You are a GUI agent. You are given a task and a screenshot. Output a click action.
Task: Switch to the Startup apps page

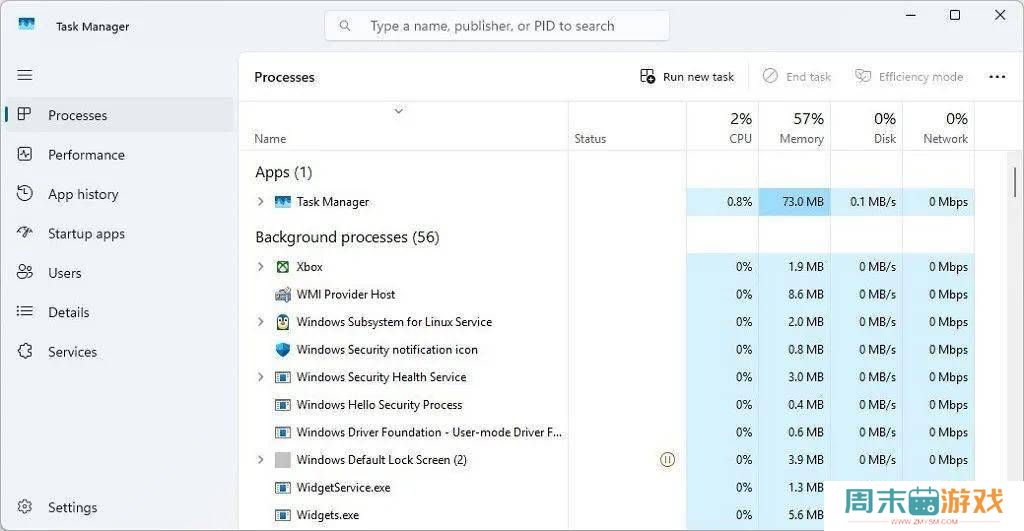pyautogui.click(x=86, y=234)
